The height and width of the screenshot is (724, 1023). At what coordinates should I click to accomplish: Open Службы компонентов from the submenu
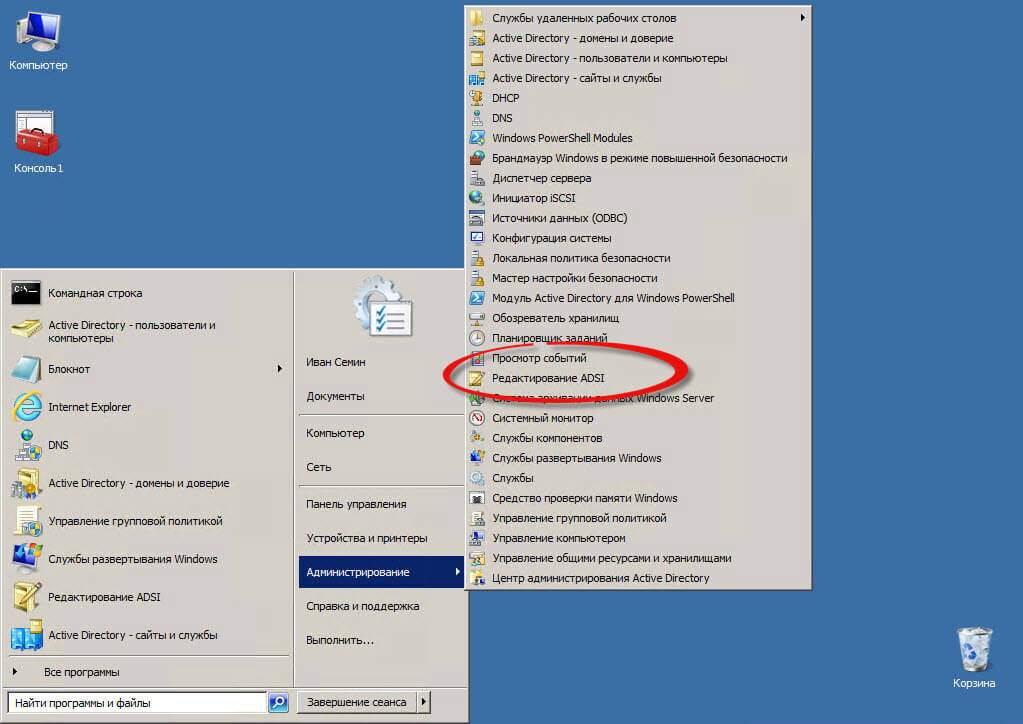pyautogui.click(x=638, y=438)
